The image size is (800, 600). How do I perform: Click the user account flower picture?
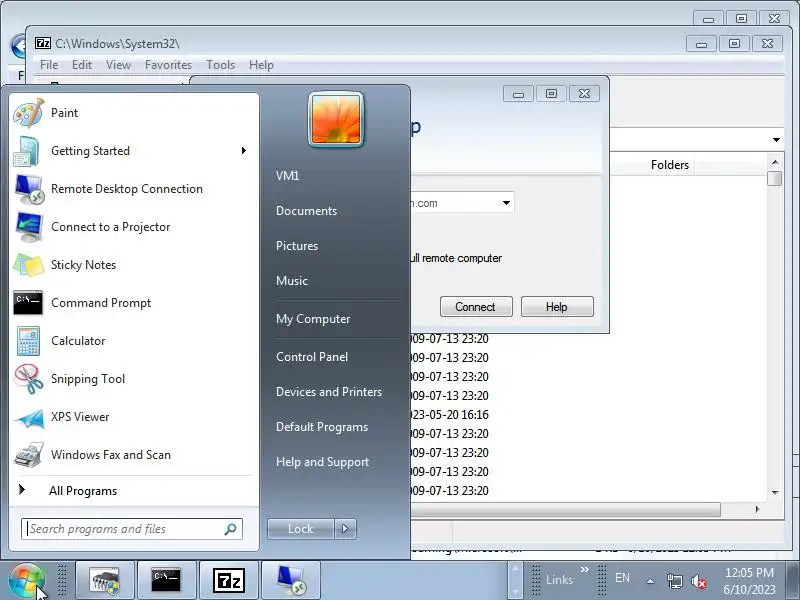pos(336,119)
